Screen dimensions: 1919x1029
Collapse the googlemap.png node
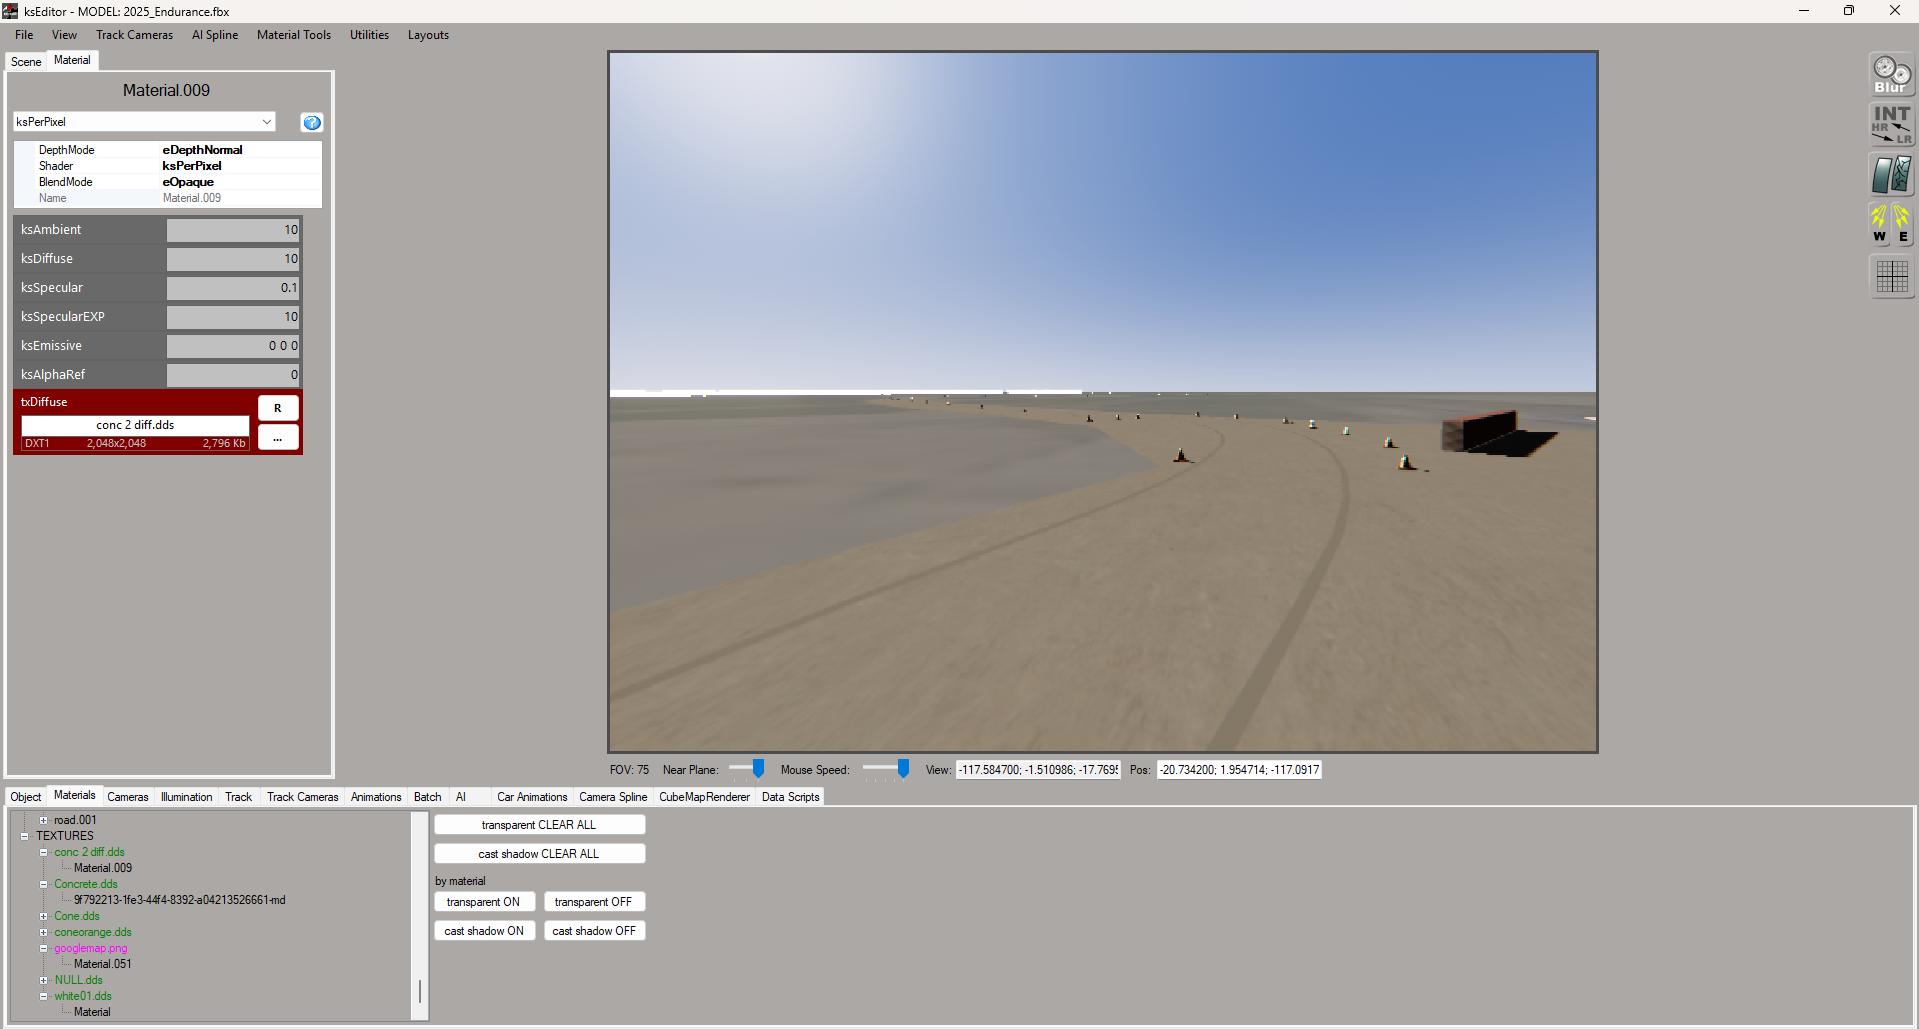click(x=44, y=948)
